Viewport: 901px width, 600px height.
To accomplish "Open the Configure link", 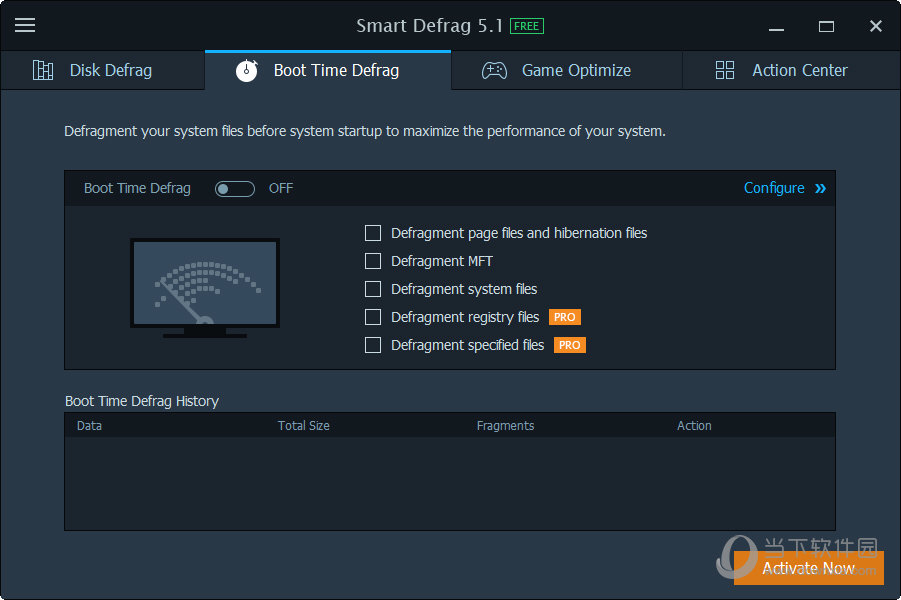I will 774,189.
